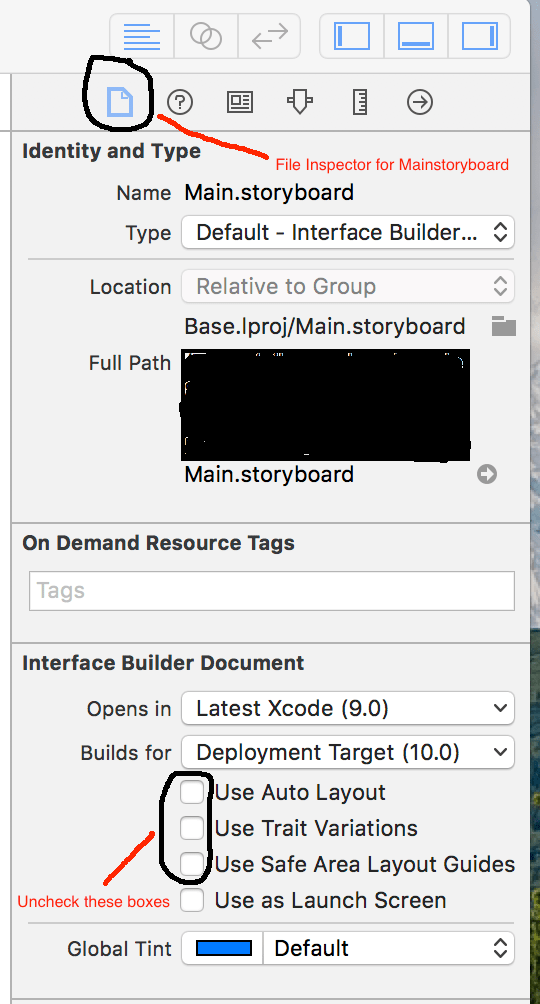The image size is (540, 1004).
Task: Show the Version editor
Action: pyautogui.click(x=269, y=36)
